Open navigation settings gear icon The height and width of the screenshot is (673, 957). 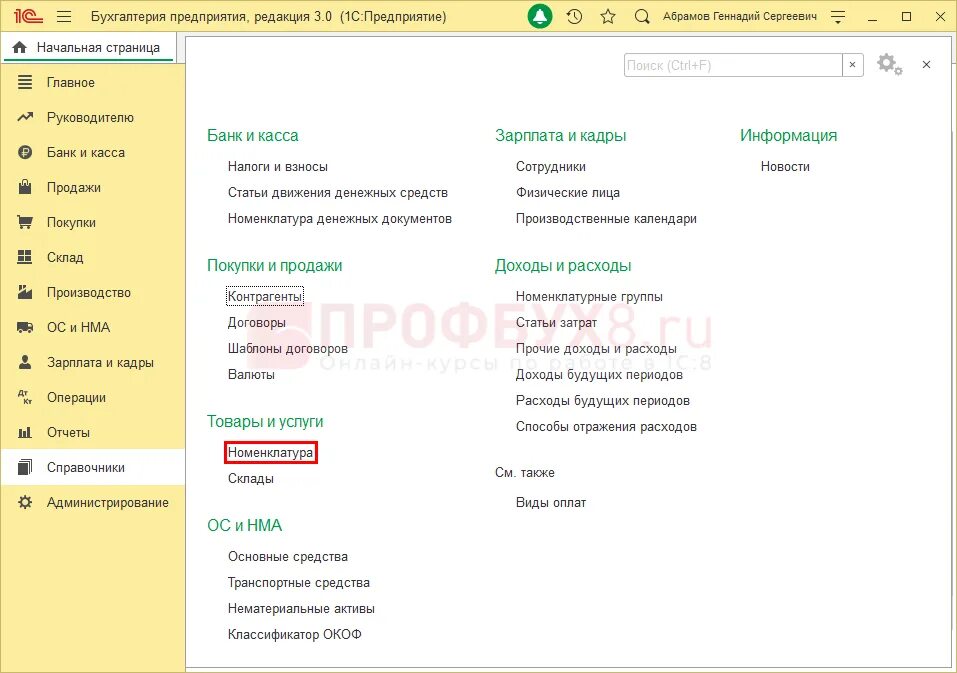[x=889, y=65]
